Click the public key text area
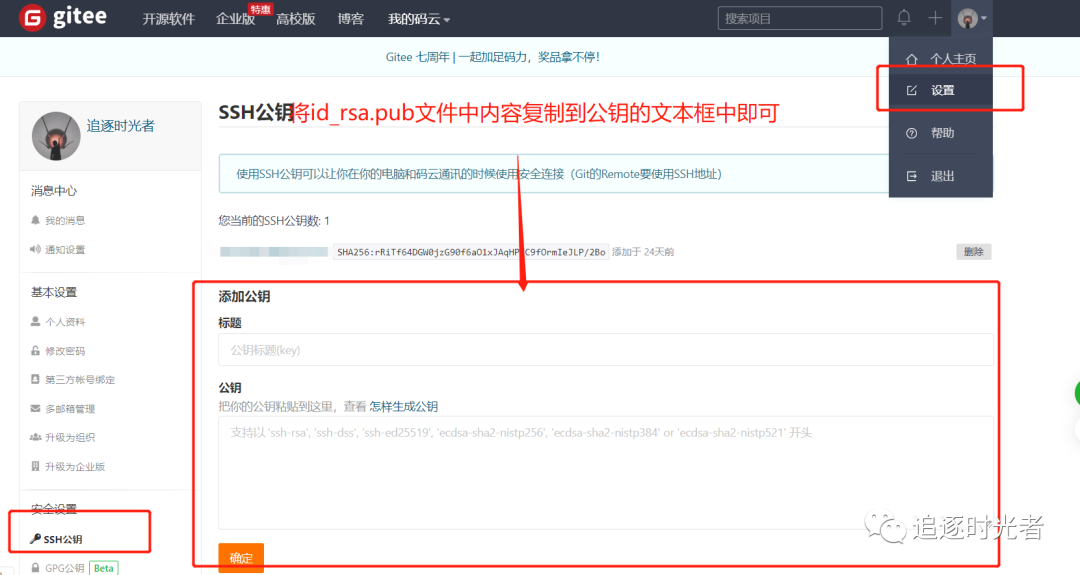The height and width of the screenshot is (575, 1080). click(605, 472)
